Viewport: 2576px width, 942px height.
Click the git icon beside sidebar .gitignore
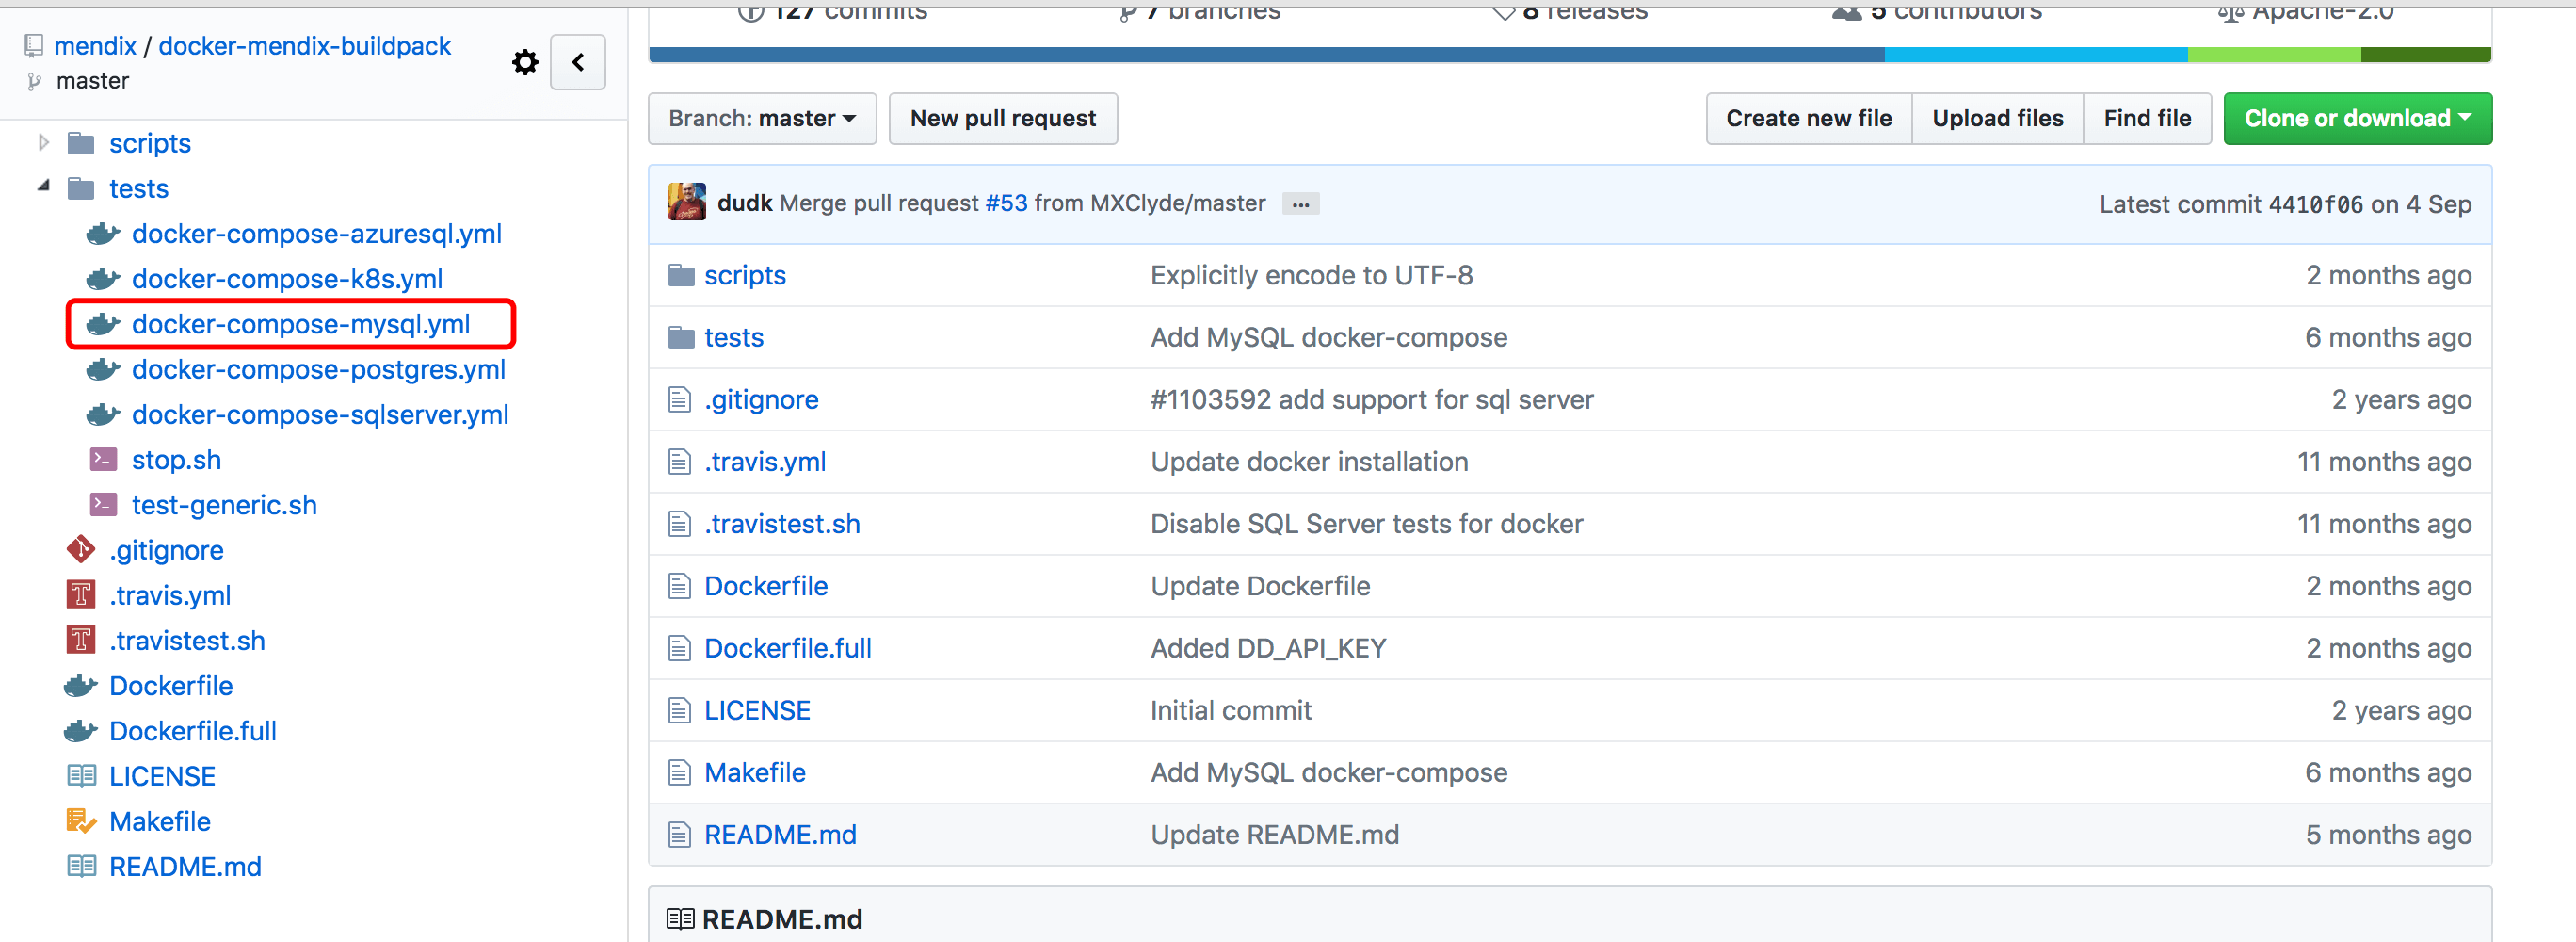(x=81, y=549)
